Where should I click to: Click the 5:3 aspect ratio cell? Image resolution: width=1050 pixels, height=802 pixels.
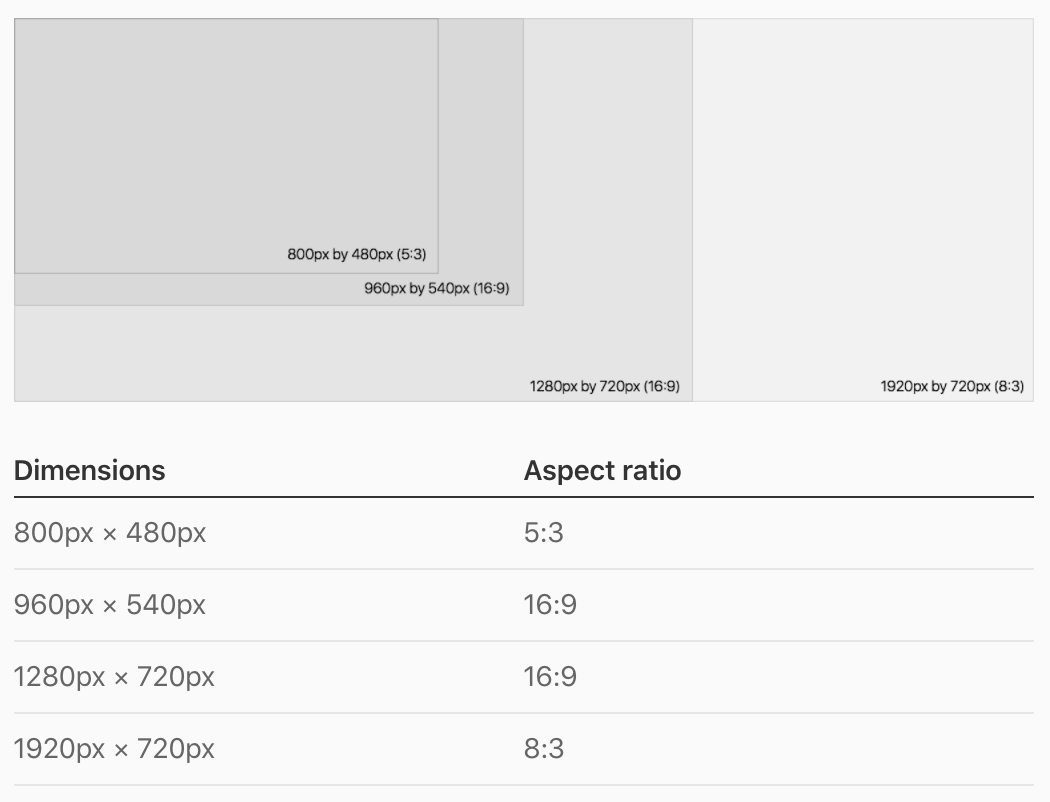coord(544,533)
